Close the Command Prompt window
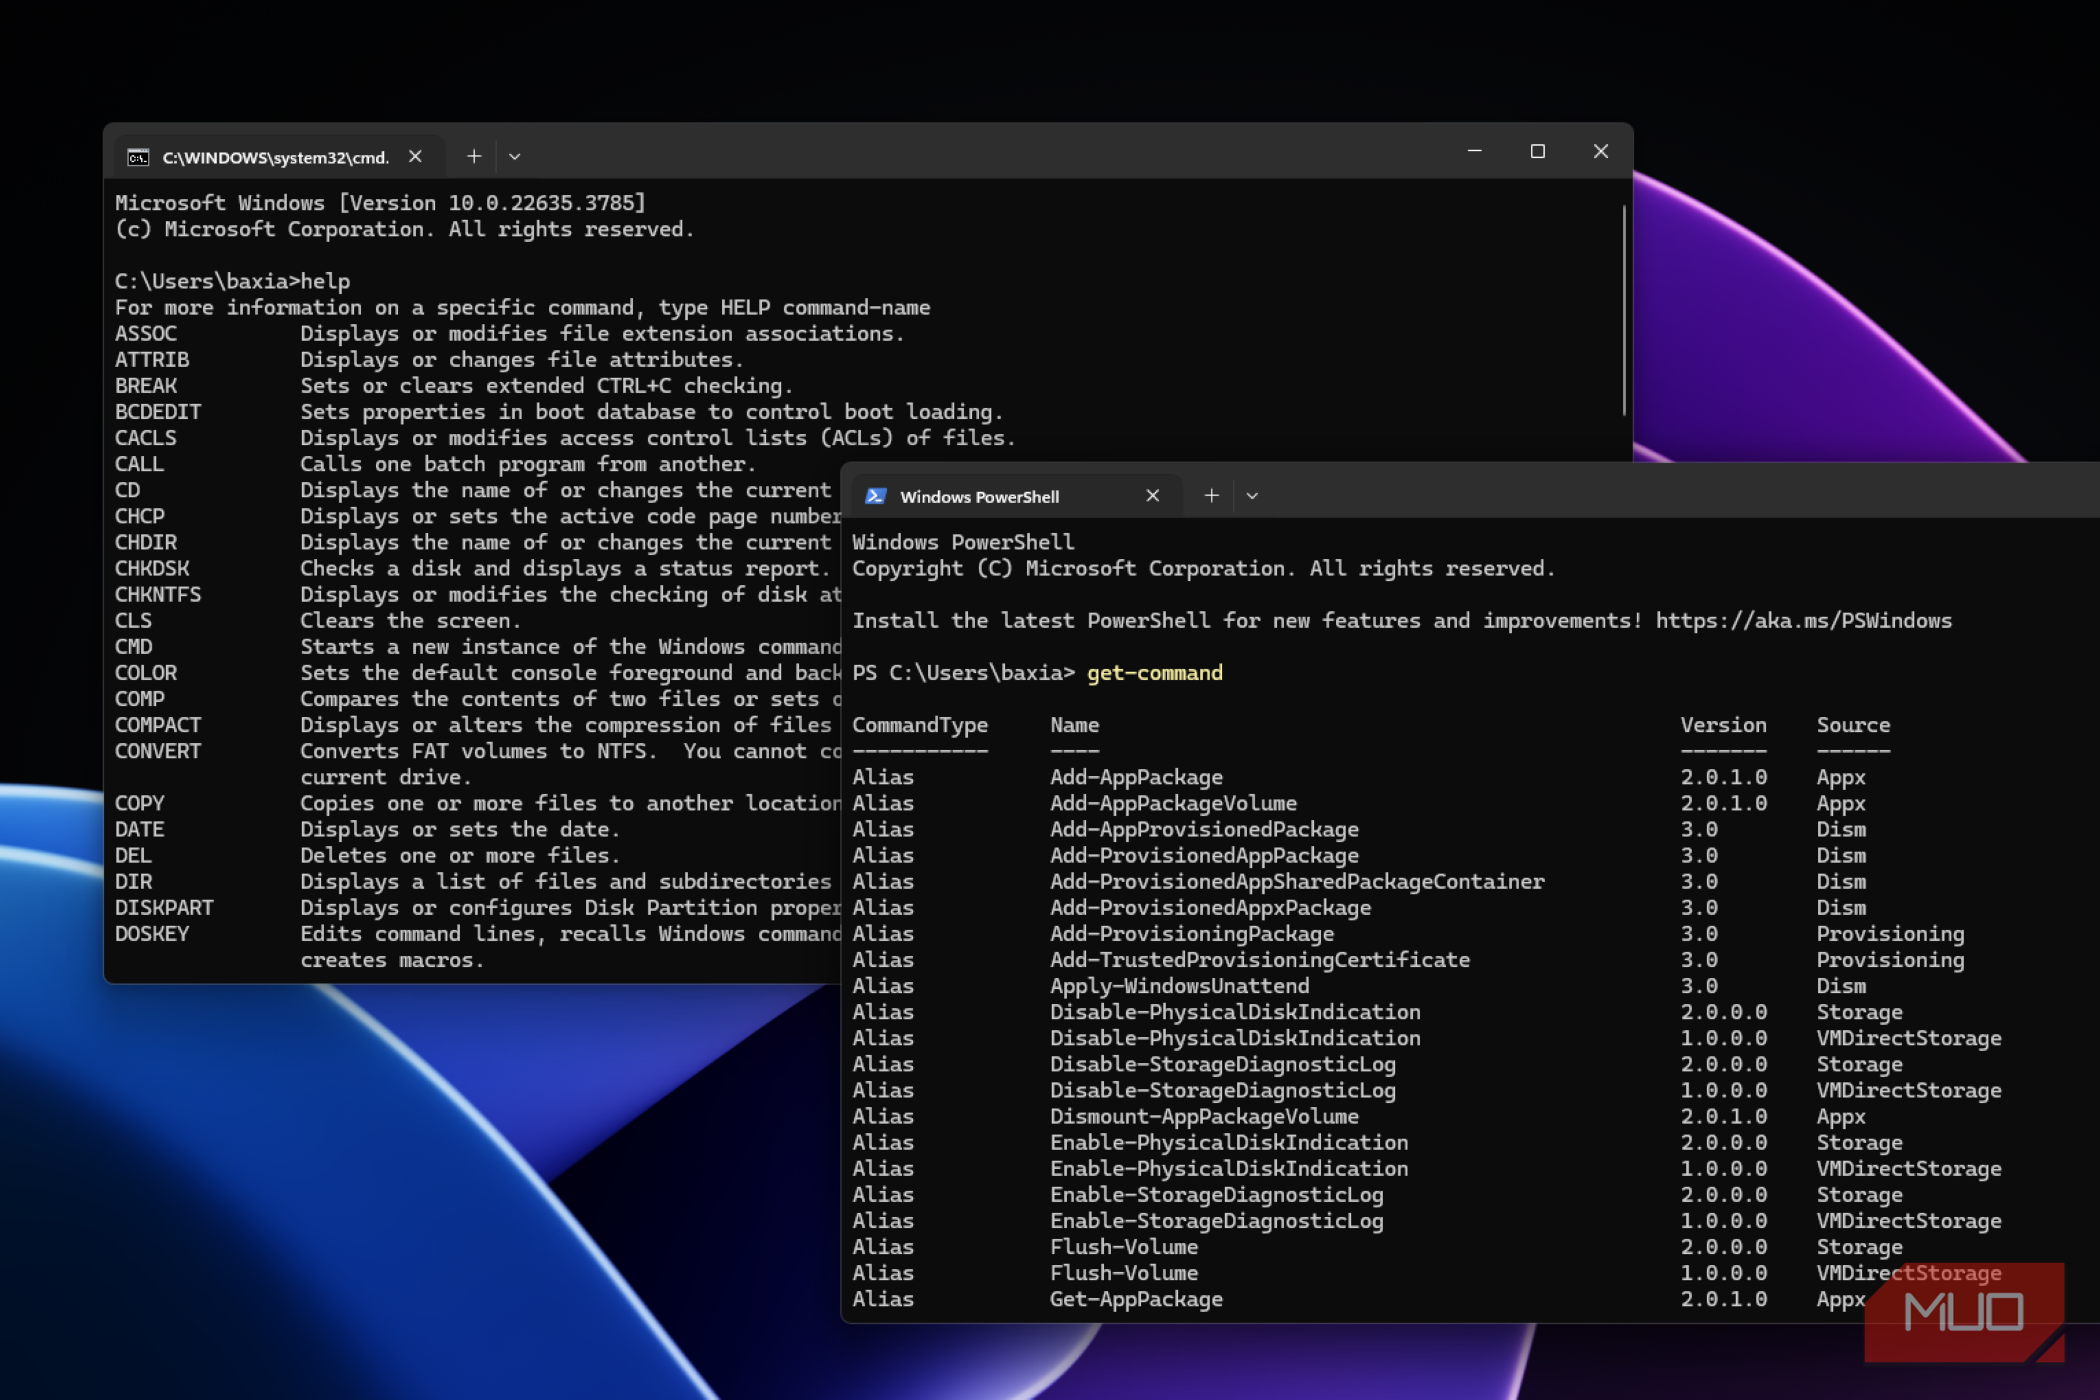This screenshot has width=2100, height=1400. [x=1600, y=151]
